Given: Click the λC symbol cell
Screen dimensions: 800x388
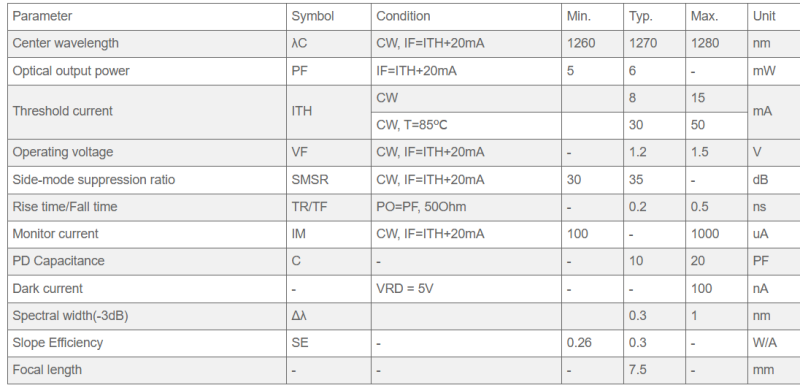Looking at the screenshot, I should point(329,44).
